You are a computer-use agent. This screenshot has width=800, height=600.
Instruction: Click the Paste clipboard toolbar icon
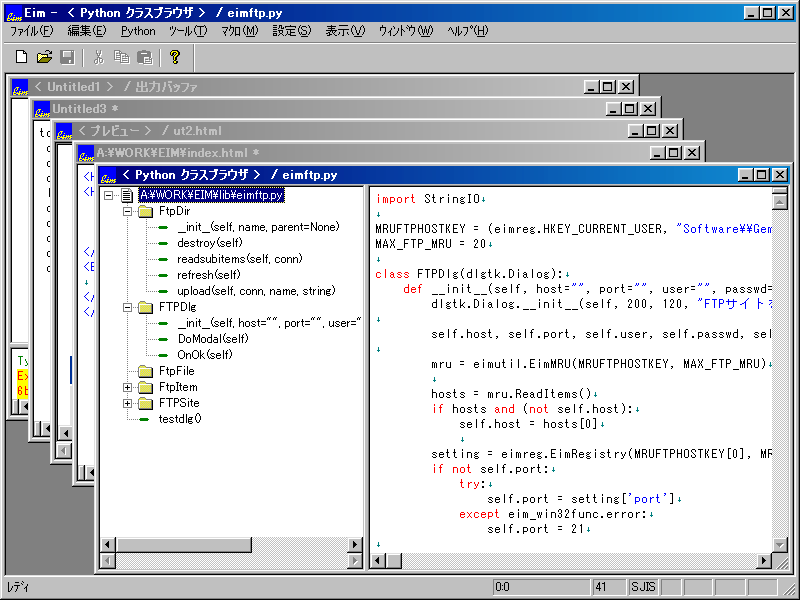(145, 57)
